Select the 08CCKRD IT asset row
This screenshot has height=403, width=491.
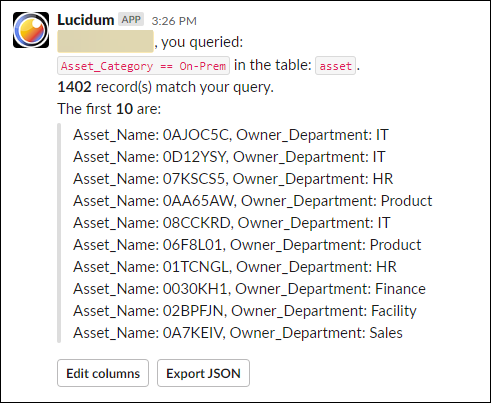[x=232, y=223]
